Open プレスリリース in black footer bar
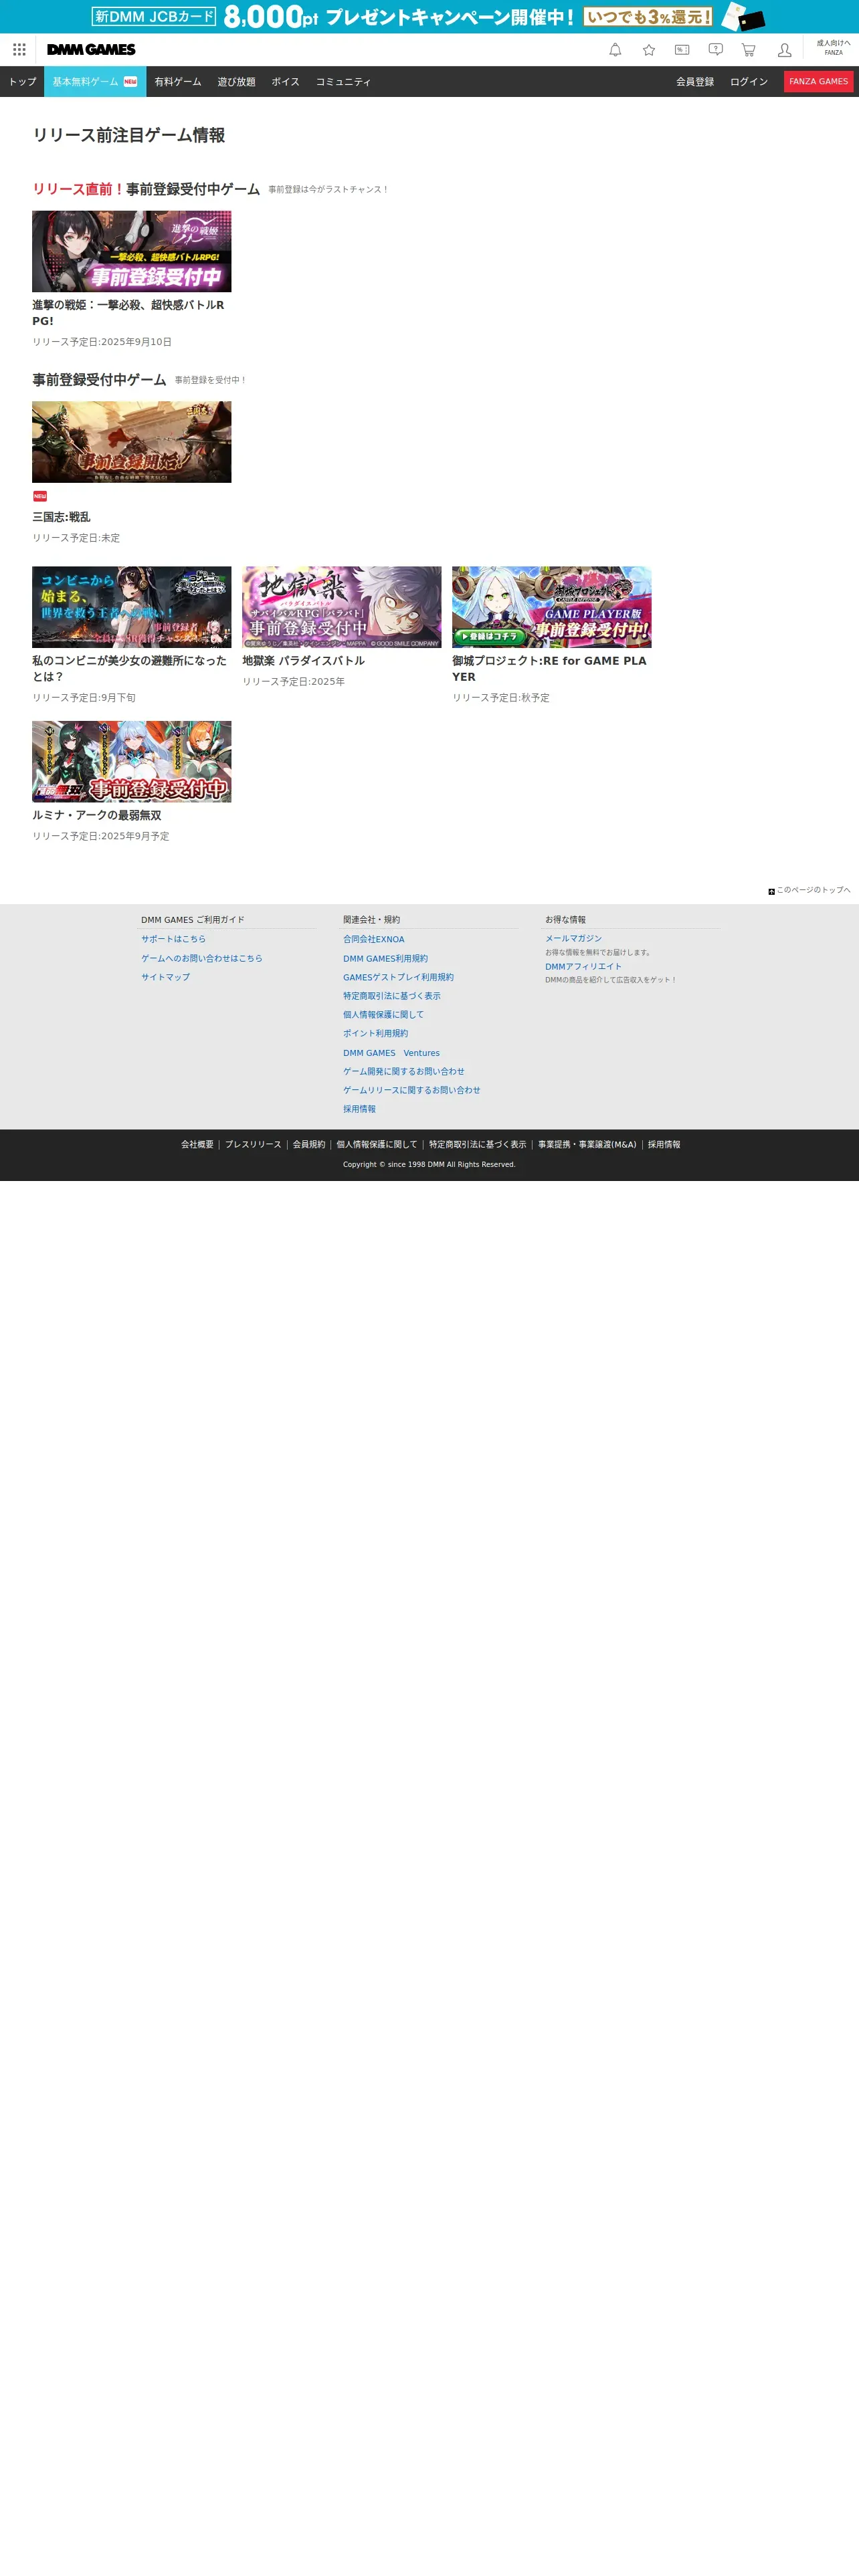This screenshot has width=859, height=2576. (253, 1145)
